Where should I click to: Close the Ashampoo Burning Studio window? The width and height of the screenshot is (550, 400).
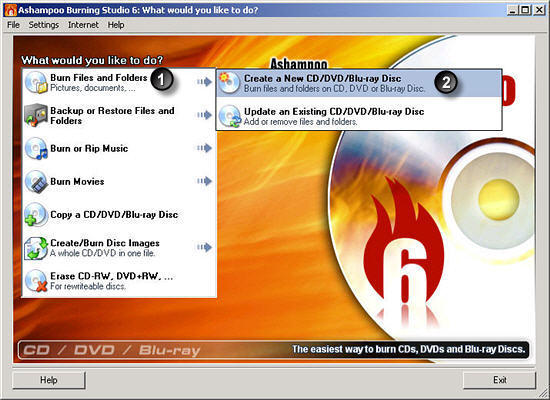tap(539, 10)
